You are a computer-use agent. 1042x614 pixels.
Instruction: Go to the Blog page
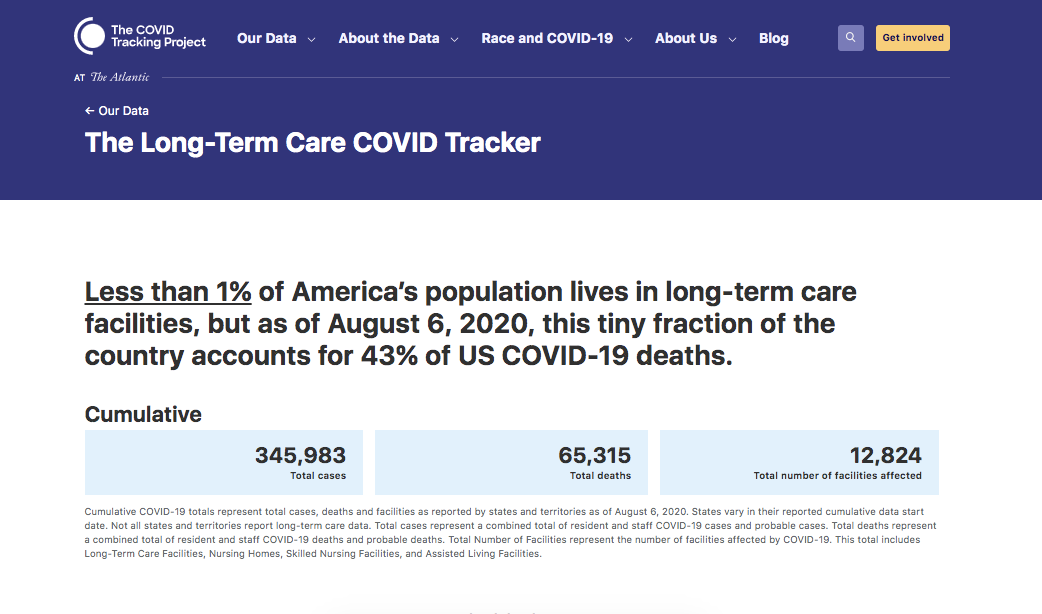click(x=773, y=38)
